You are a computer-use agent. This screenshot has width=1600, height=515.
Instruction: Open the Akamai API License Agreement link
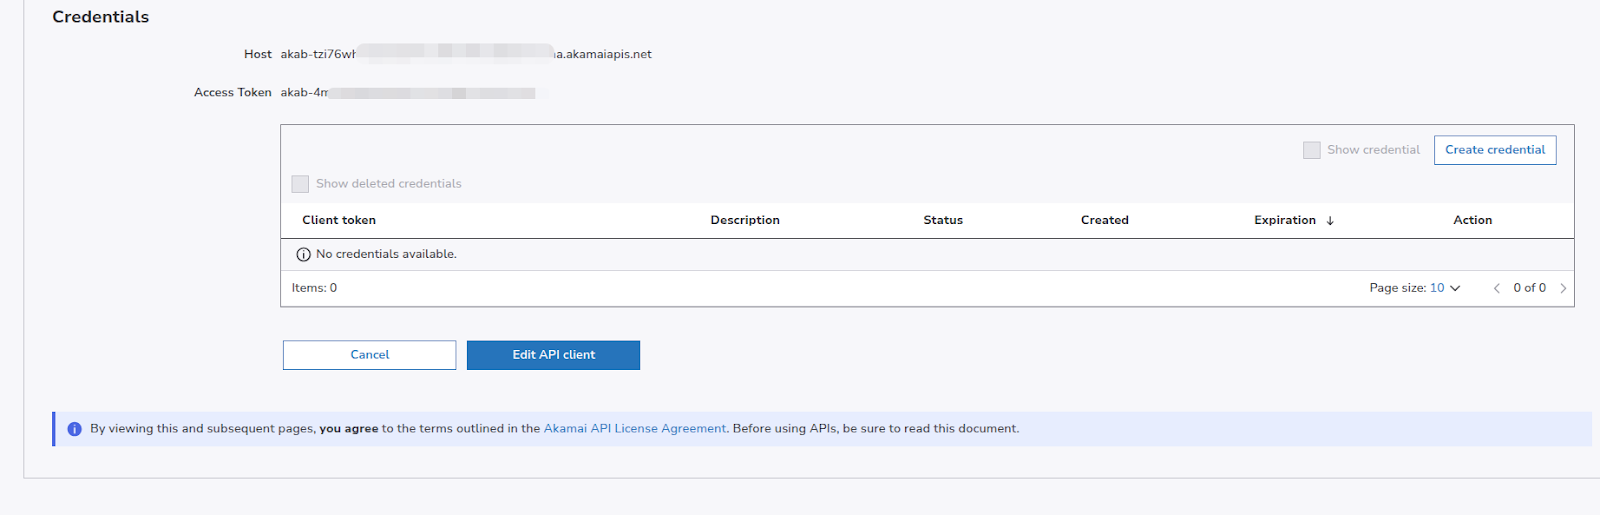pyautogui.click(x=634, y=429)
